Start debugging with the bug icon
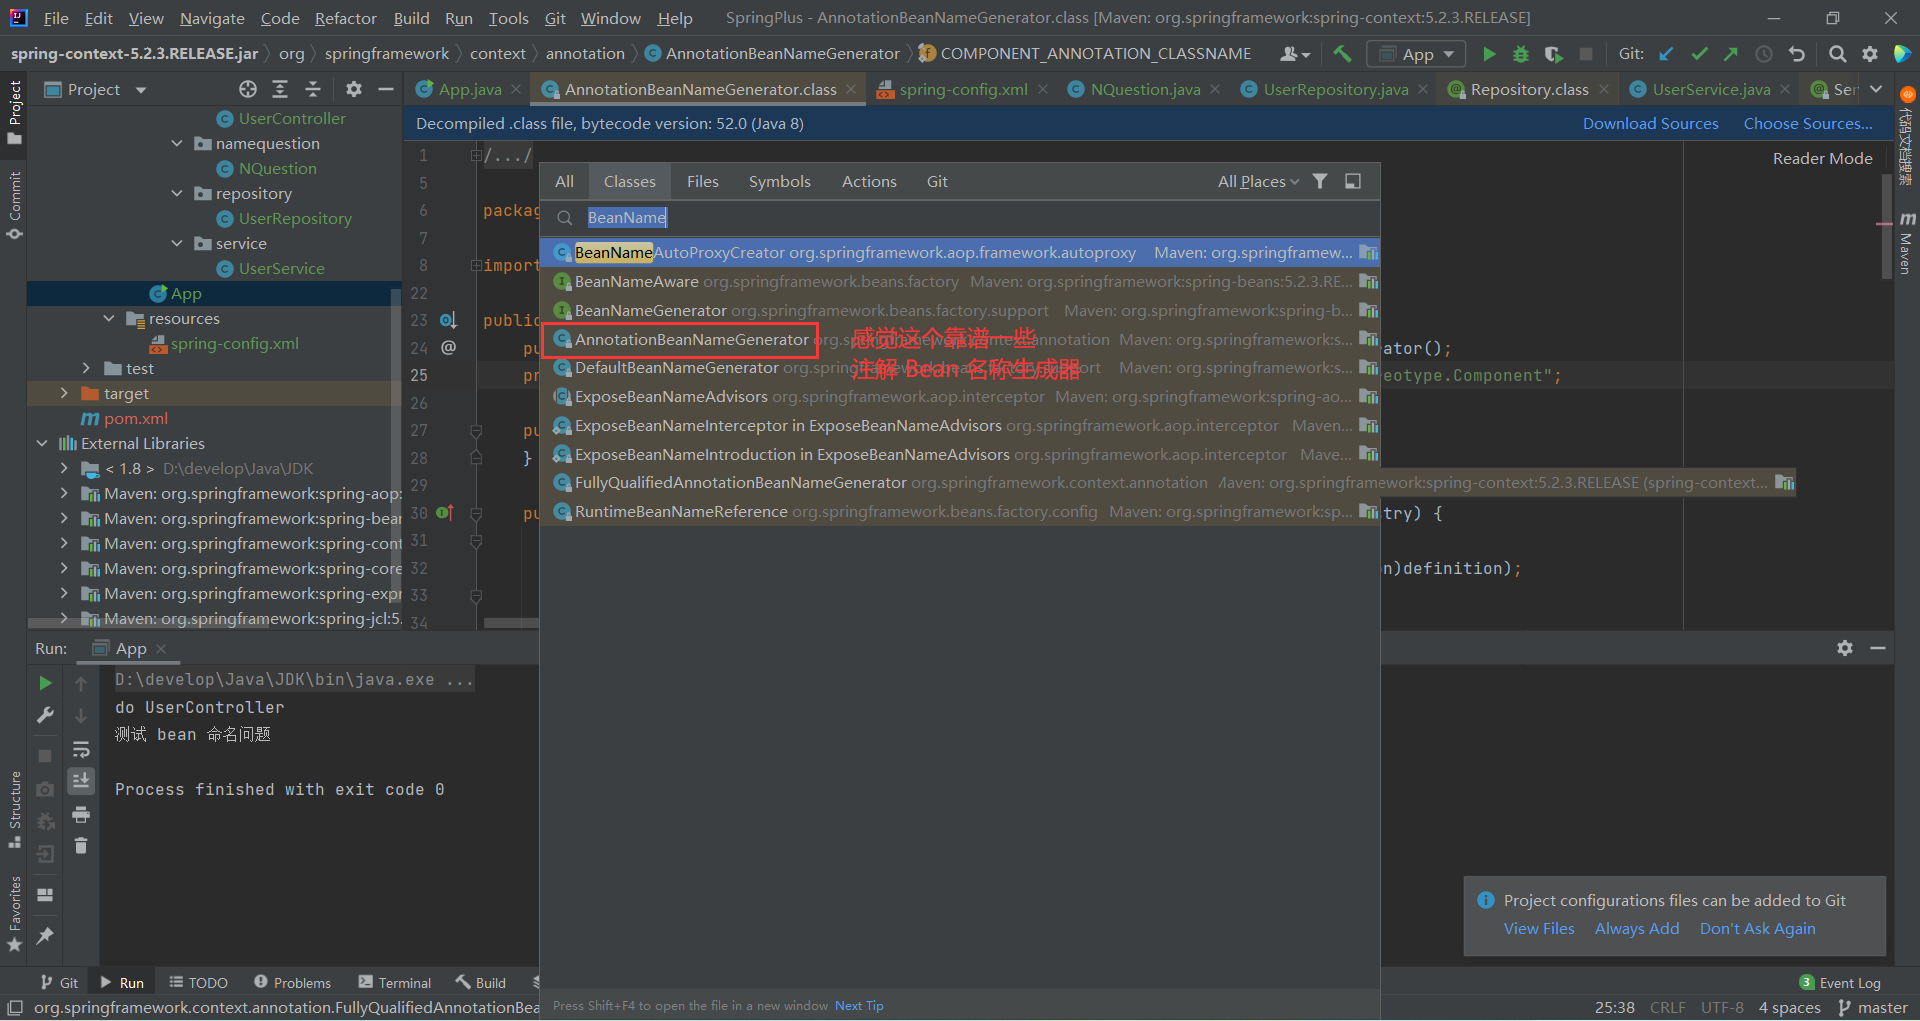Screen dimensions: 1920x1021 coord(1521,54)
